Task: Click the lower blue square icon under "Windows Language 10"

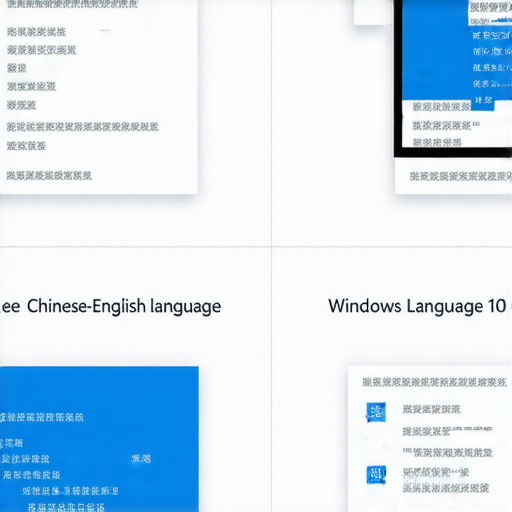Action: click(376, 475)
